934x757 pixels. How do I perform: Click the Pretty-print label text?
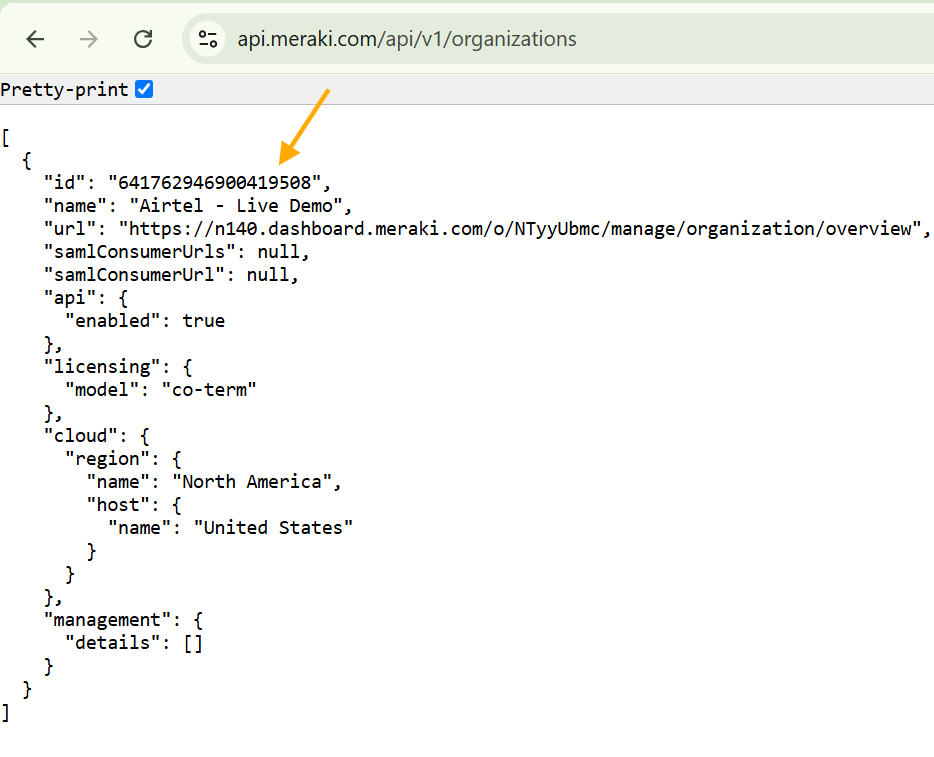64,90
